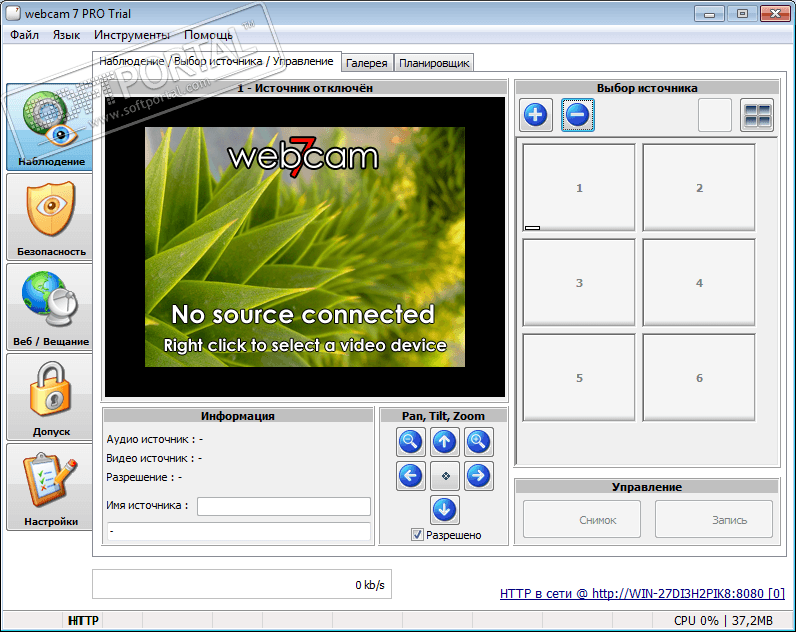Select source slot 4
The height and width of the screenshot is (632, 796).
coord(699,282)
